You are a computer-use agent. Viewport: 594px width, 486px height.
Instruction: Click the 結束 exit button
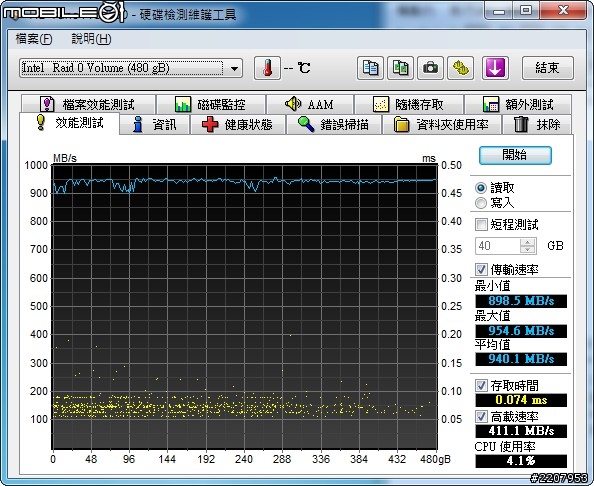[x=547, y=68]
